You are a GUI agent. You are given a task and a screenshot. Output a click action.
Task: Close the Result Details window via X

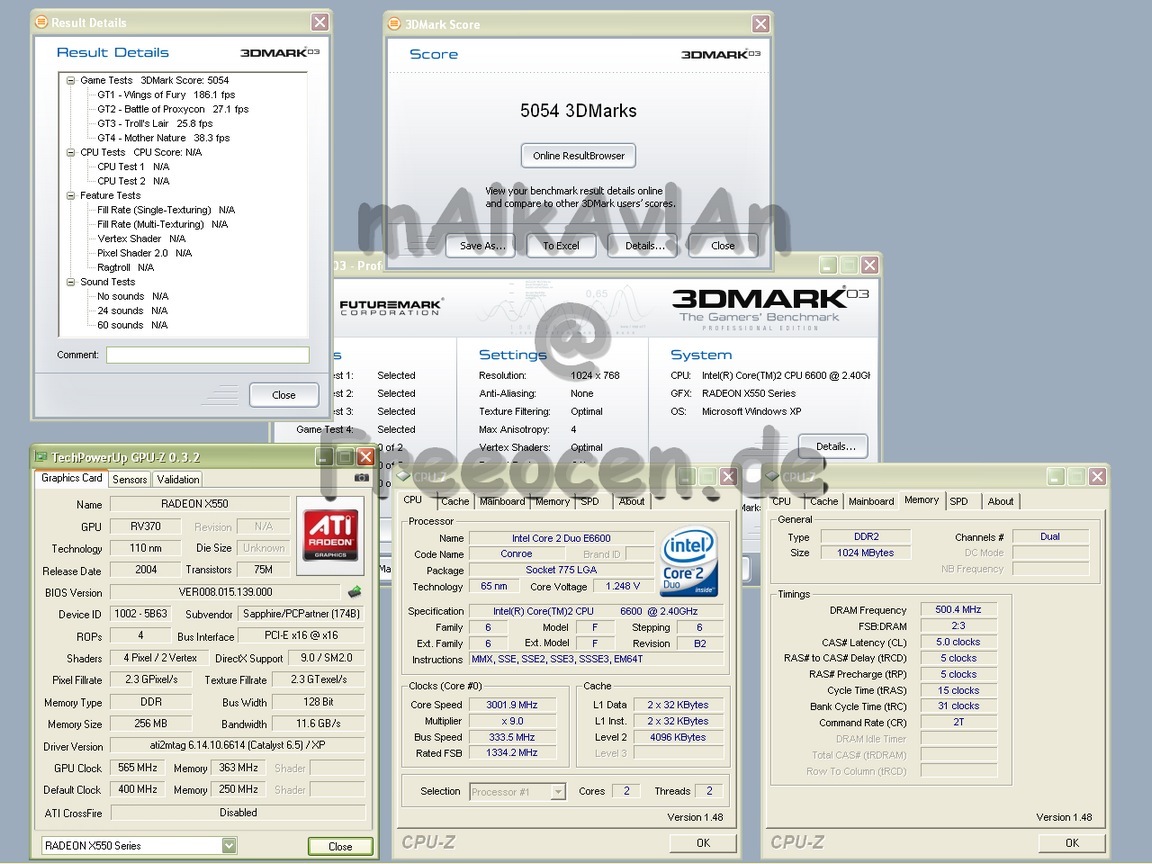[320, 22]
